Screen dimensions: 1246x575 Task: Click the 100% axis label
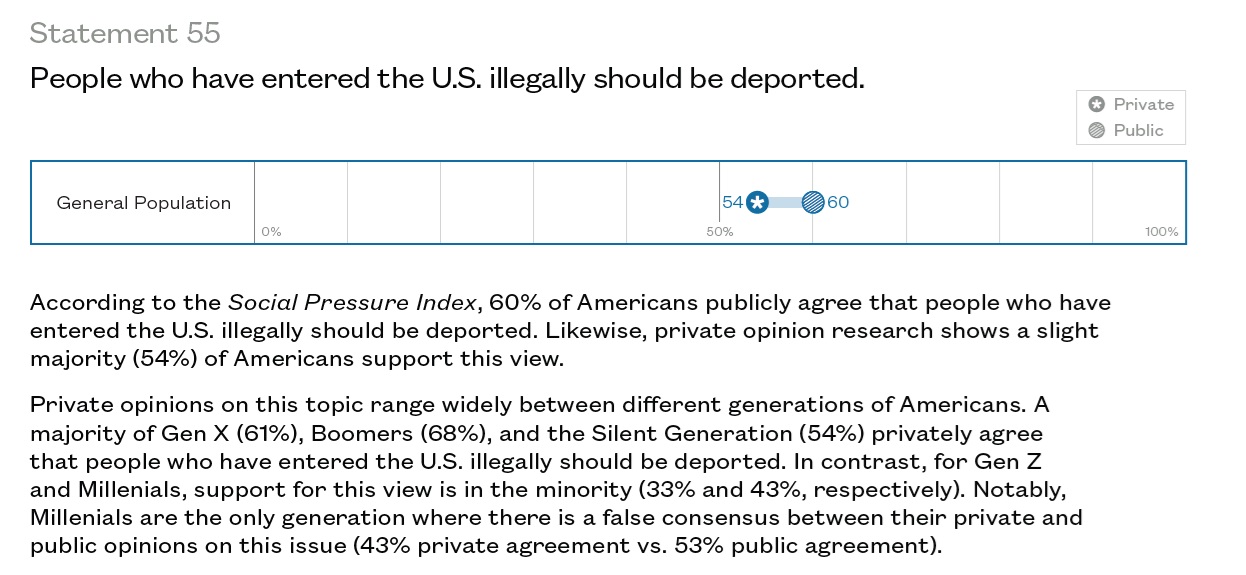1161,232
